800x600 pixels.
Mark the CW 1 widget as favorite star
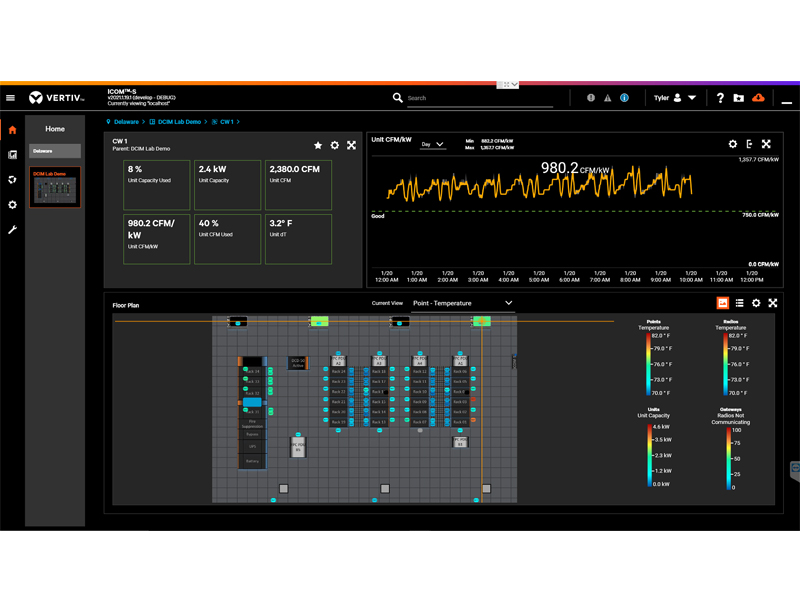318,145
